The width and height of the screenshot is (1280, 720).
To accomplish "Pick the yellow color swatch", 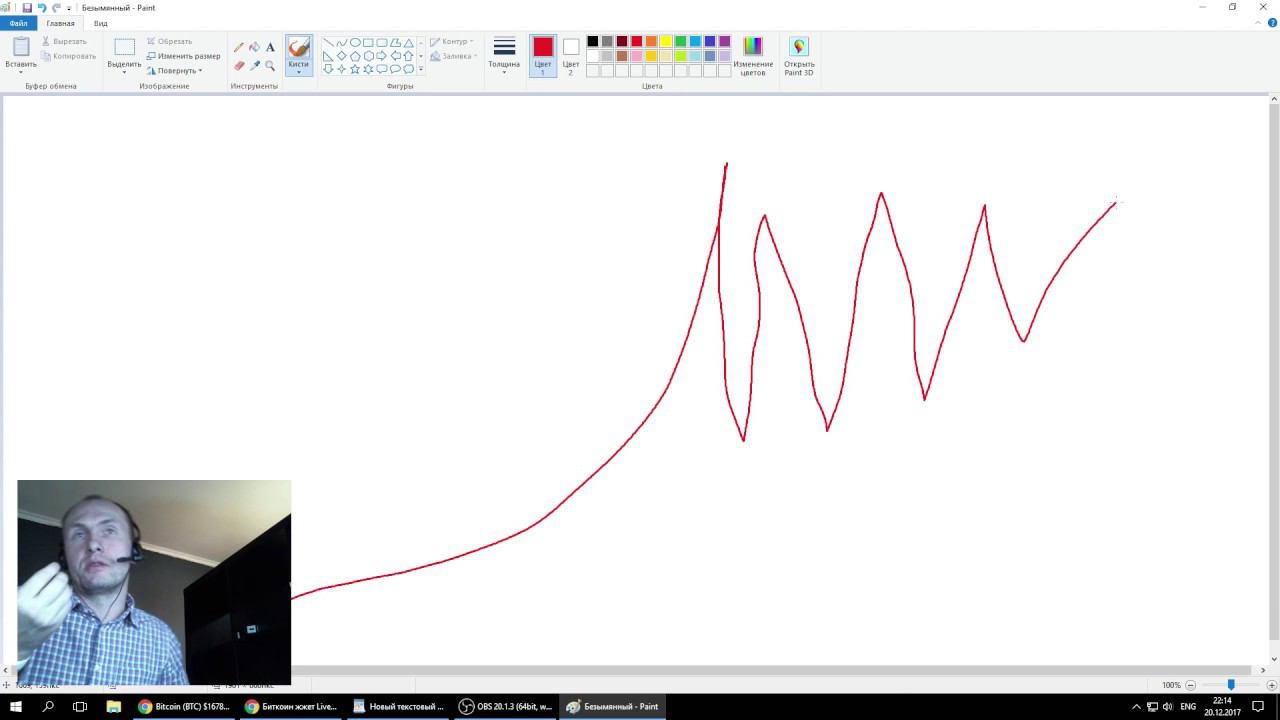I will 666,42.
